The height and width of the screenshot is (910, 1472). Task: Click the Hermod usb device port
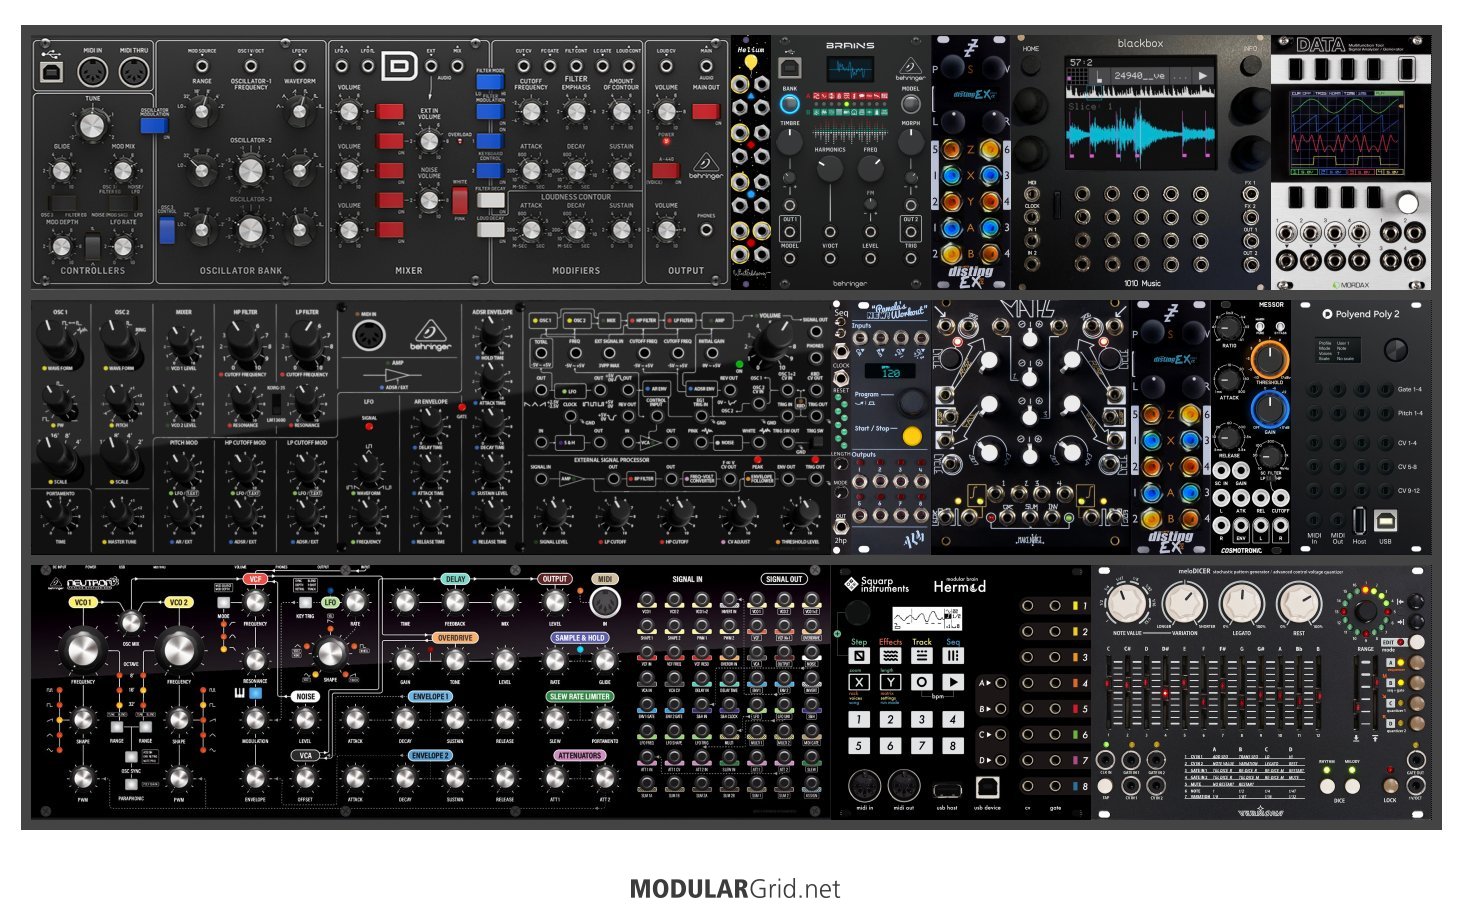[x=987, y=787]
